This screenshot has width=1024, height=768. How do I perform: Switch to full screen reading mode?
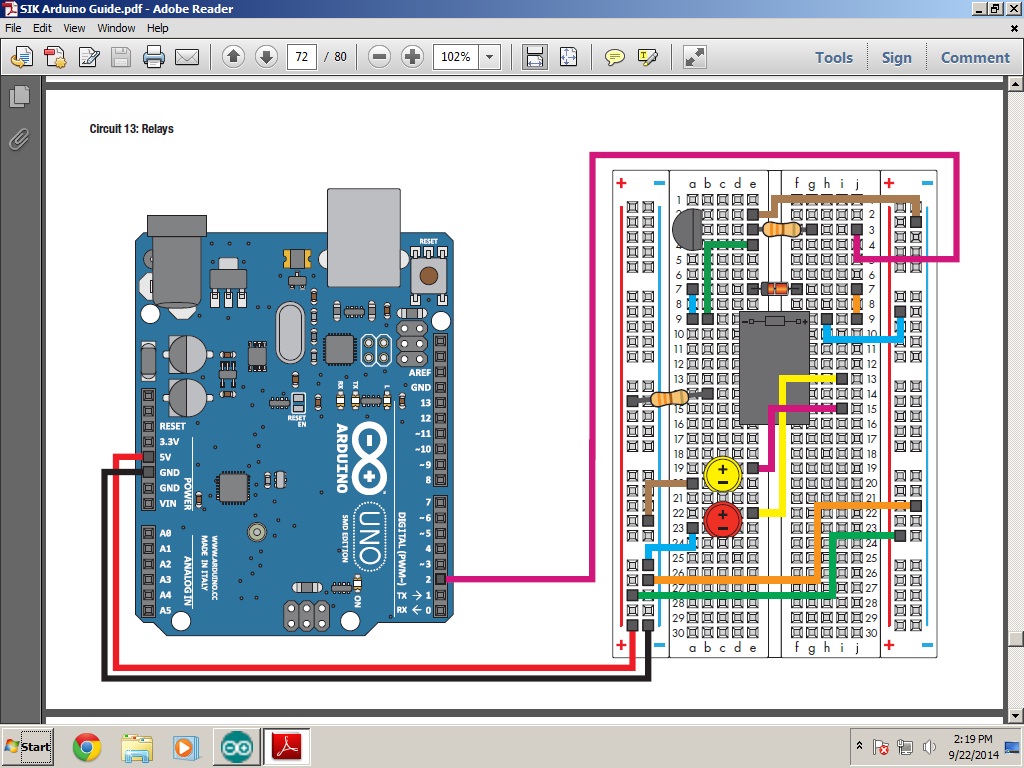coord(695,57)
